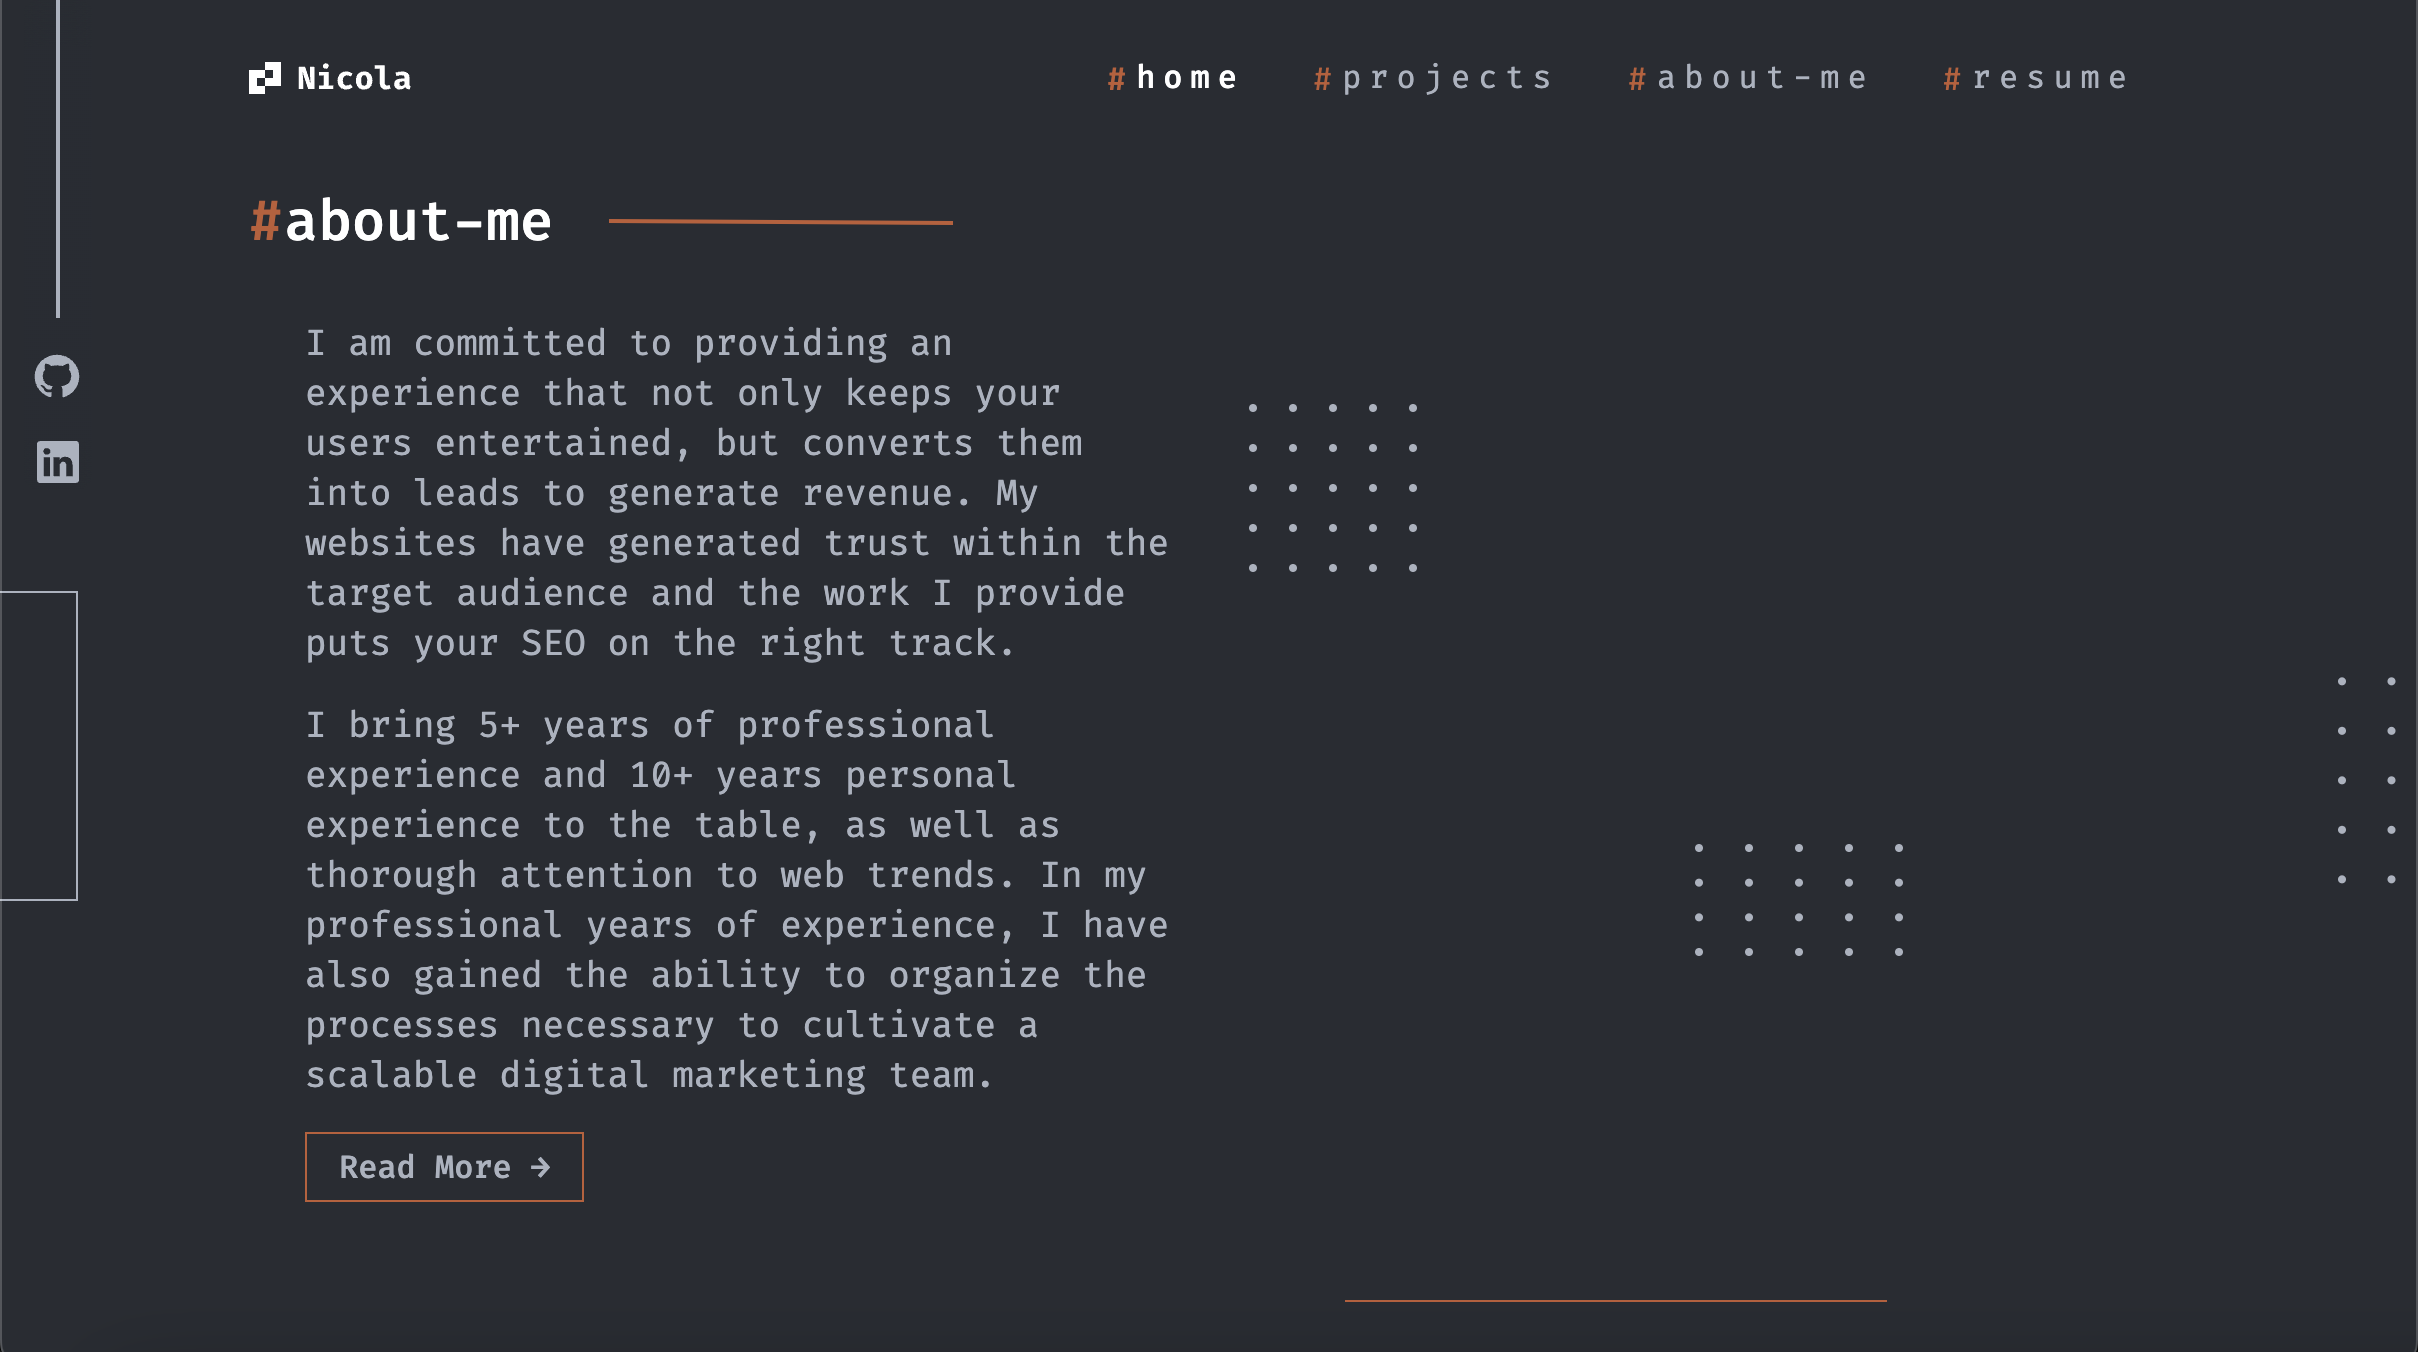
Task: Click the Nicola site name text
Action: click(x=354, y=78)
